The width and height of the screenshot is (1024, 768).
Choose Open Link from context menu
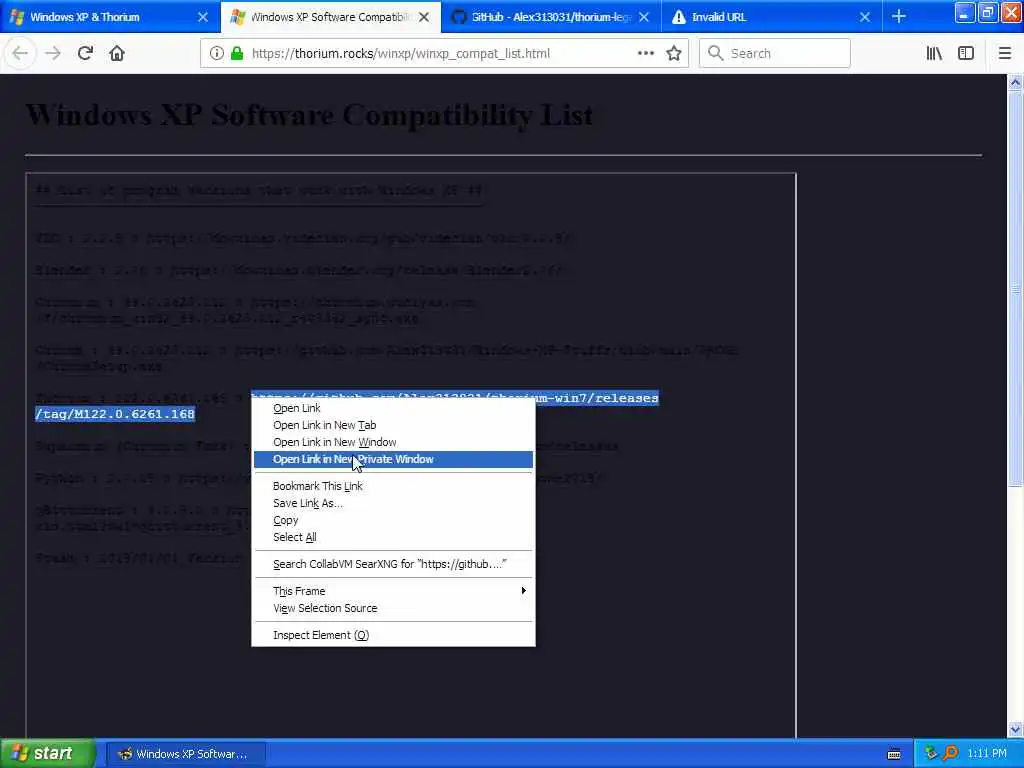(393, 408)
